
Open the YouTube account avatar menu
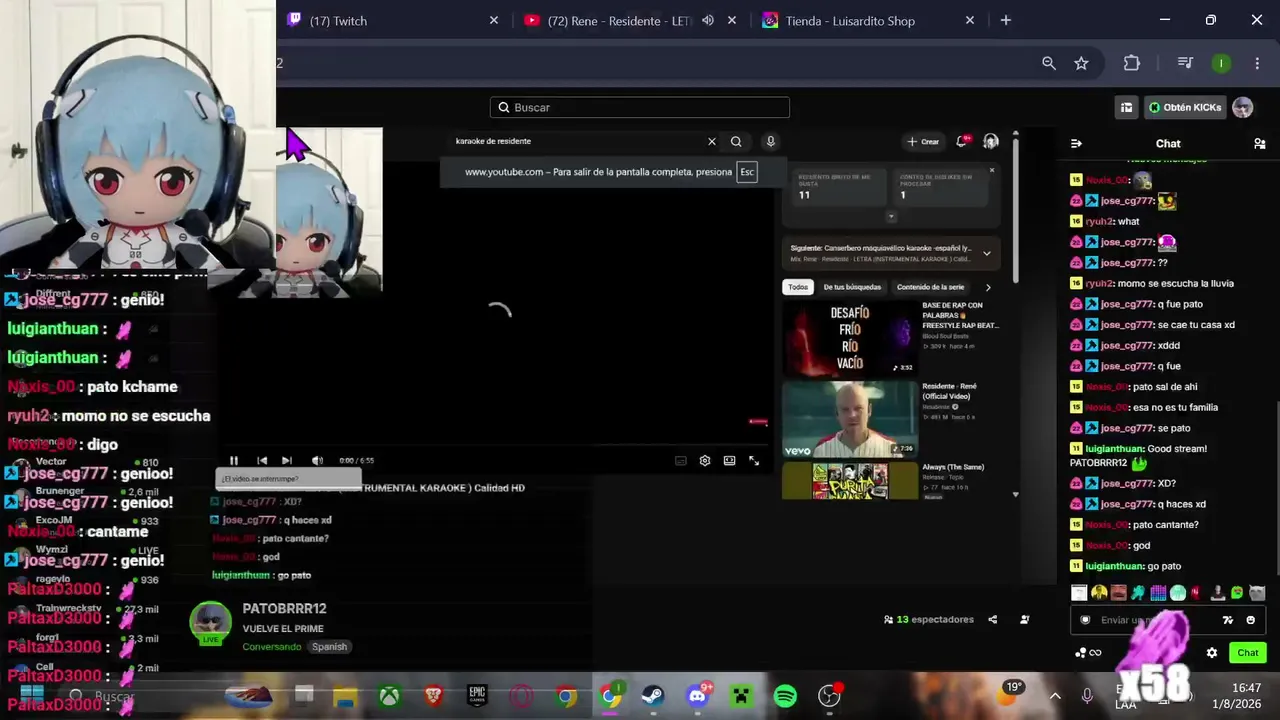pyautogui.click(x=991, y=142)
